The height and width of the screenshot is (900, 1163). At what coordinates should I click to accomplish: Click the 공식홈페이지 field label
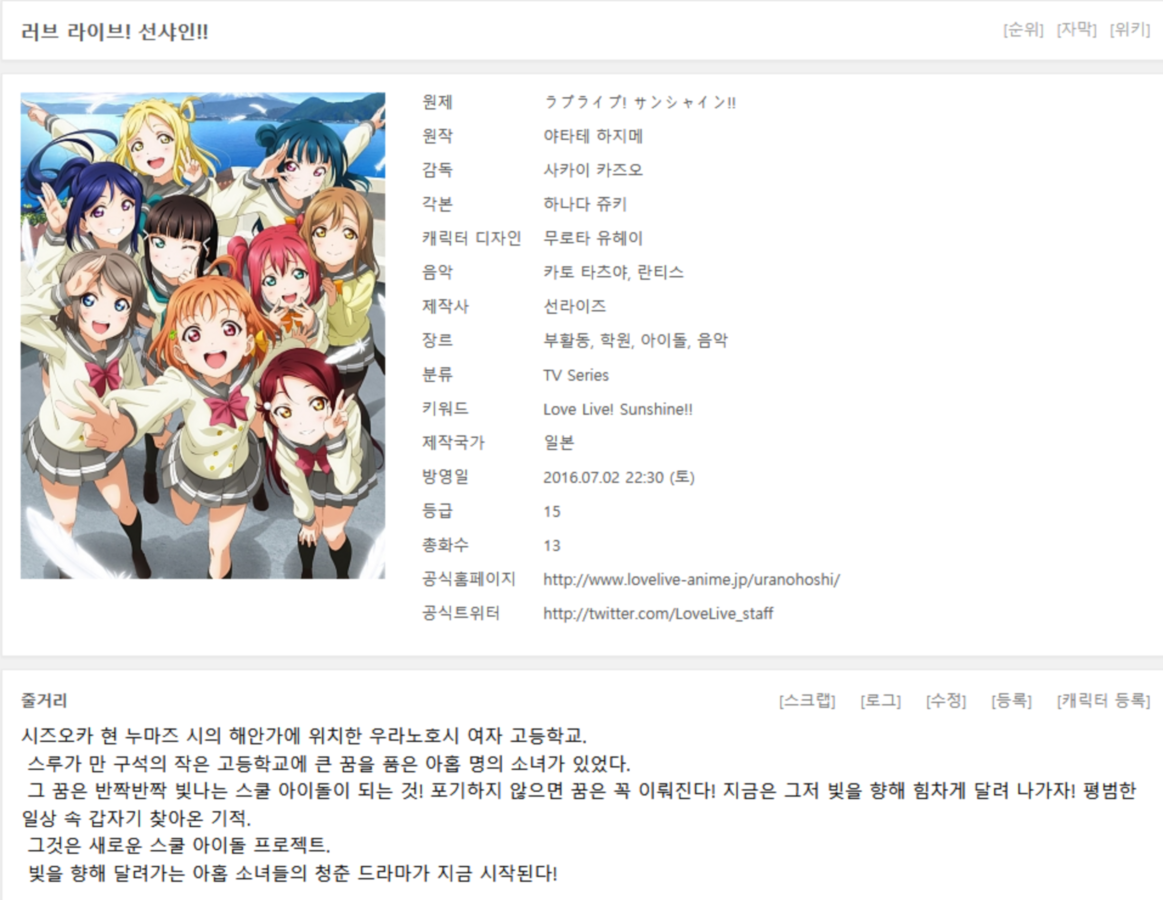tap(469, 579)
